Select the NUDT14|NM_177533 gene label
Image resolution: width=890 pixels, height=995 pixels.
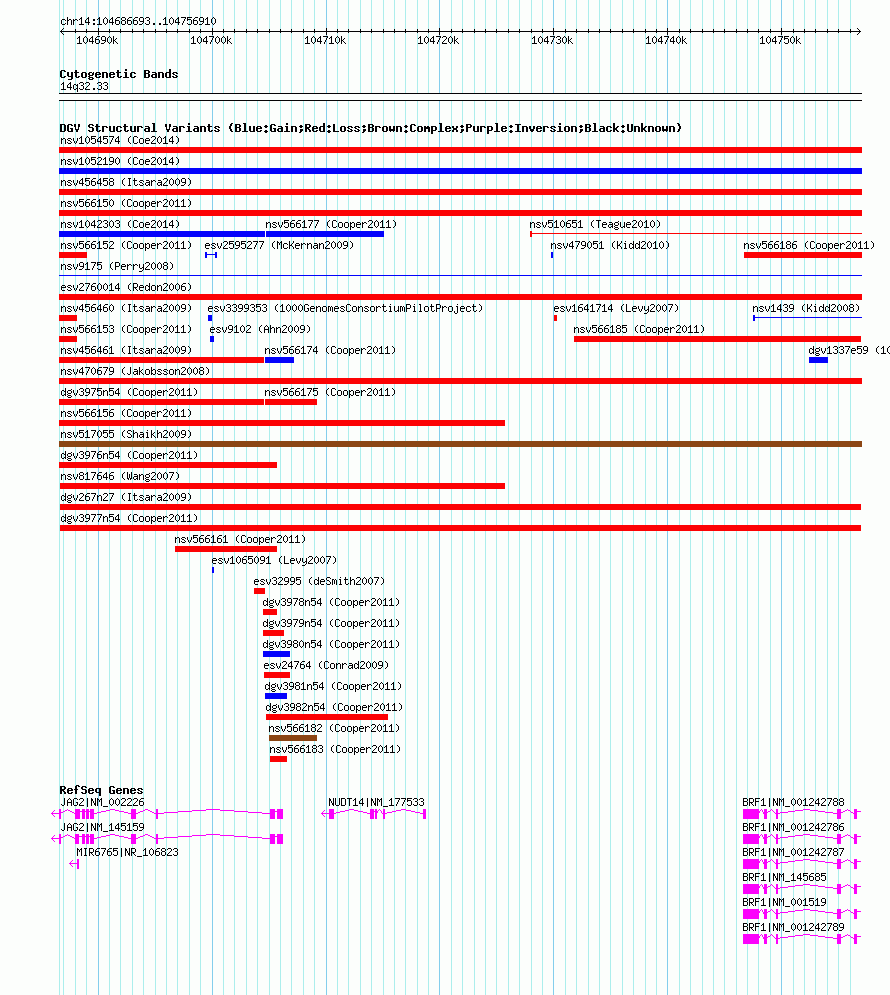pyautogui.click(x=376, y=802)
